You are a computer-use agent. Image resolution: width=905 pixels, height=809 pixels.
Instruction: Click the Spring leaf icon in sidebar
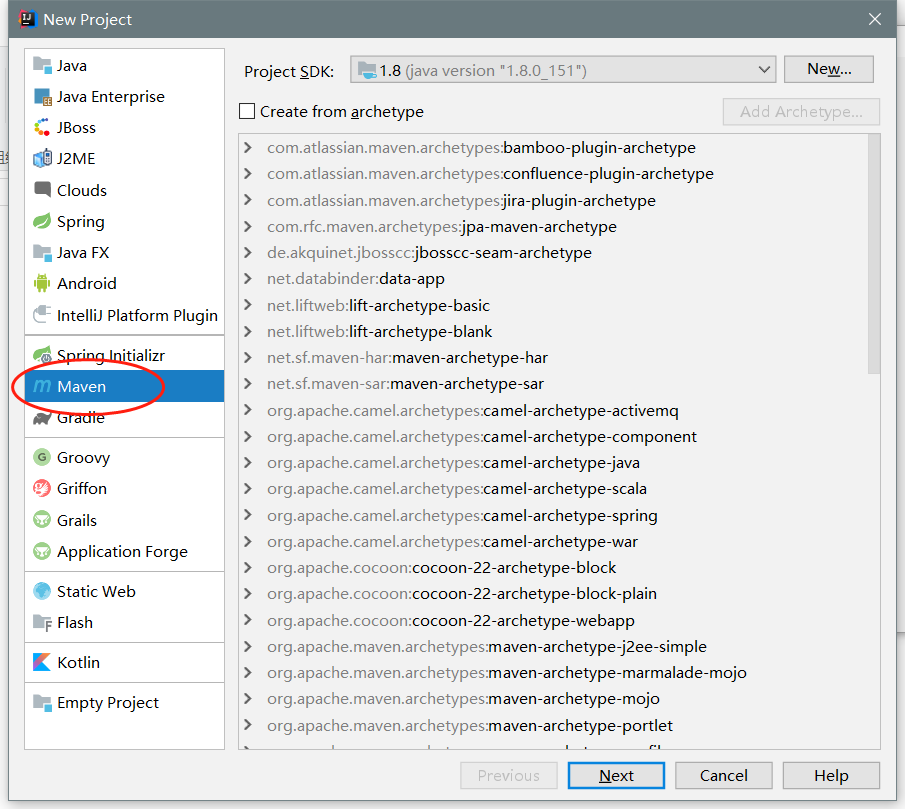(42, 222)
